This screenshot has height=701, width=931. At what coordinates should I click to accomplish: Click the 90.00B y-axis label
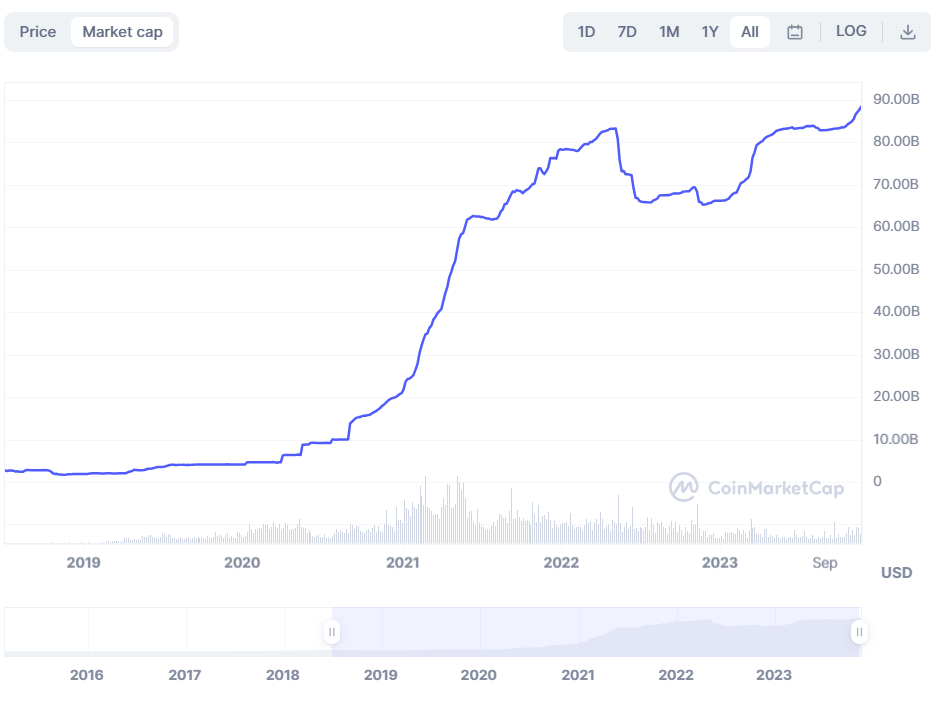(895, 99)
